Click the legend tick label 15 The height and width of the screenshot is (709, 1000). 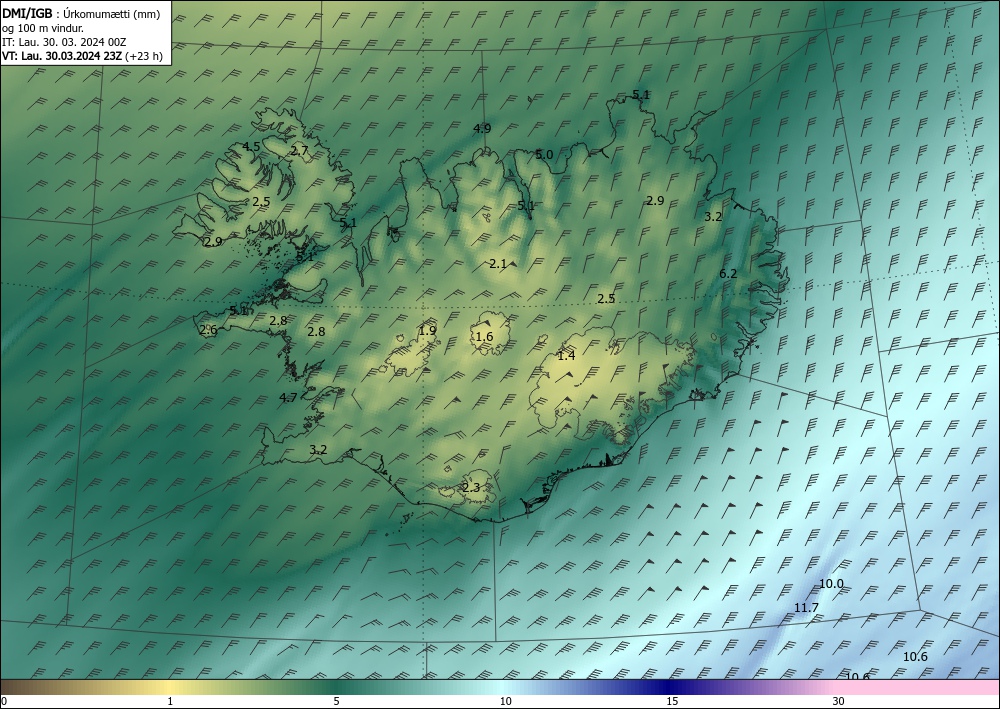coord(672,701)
